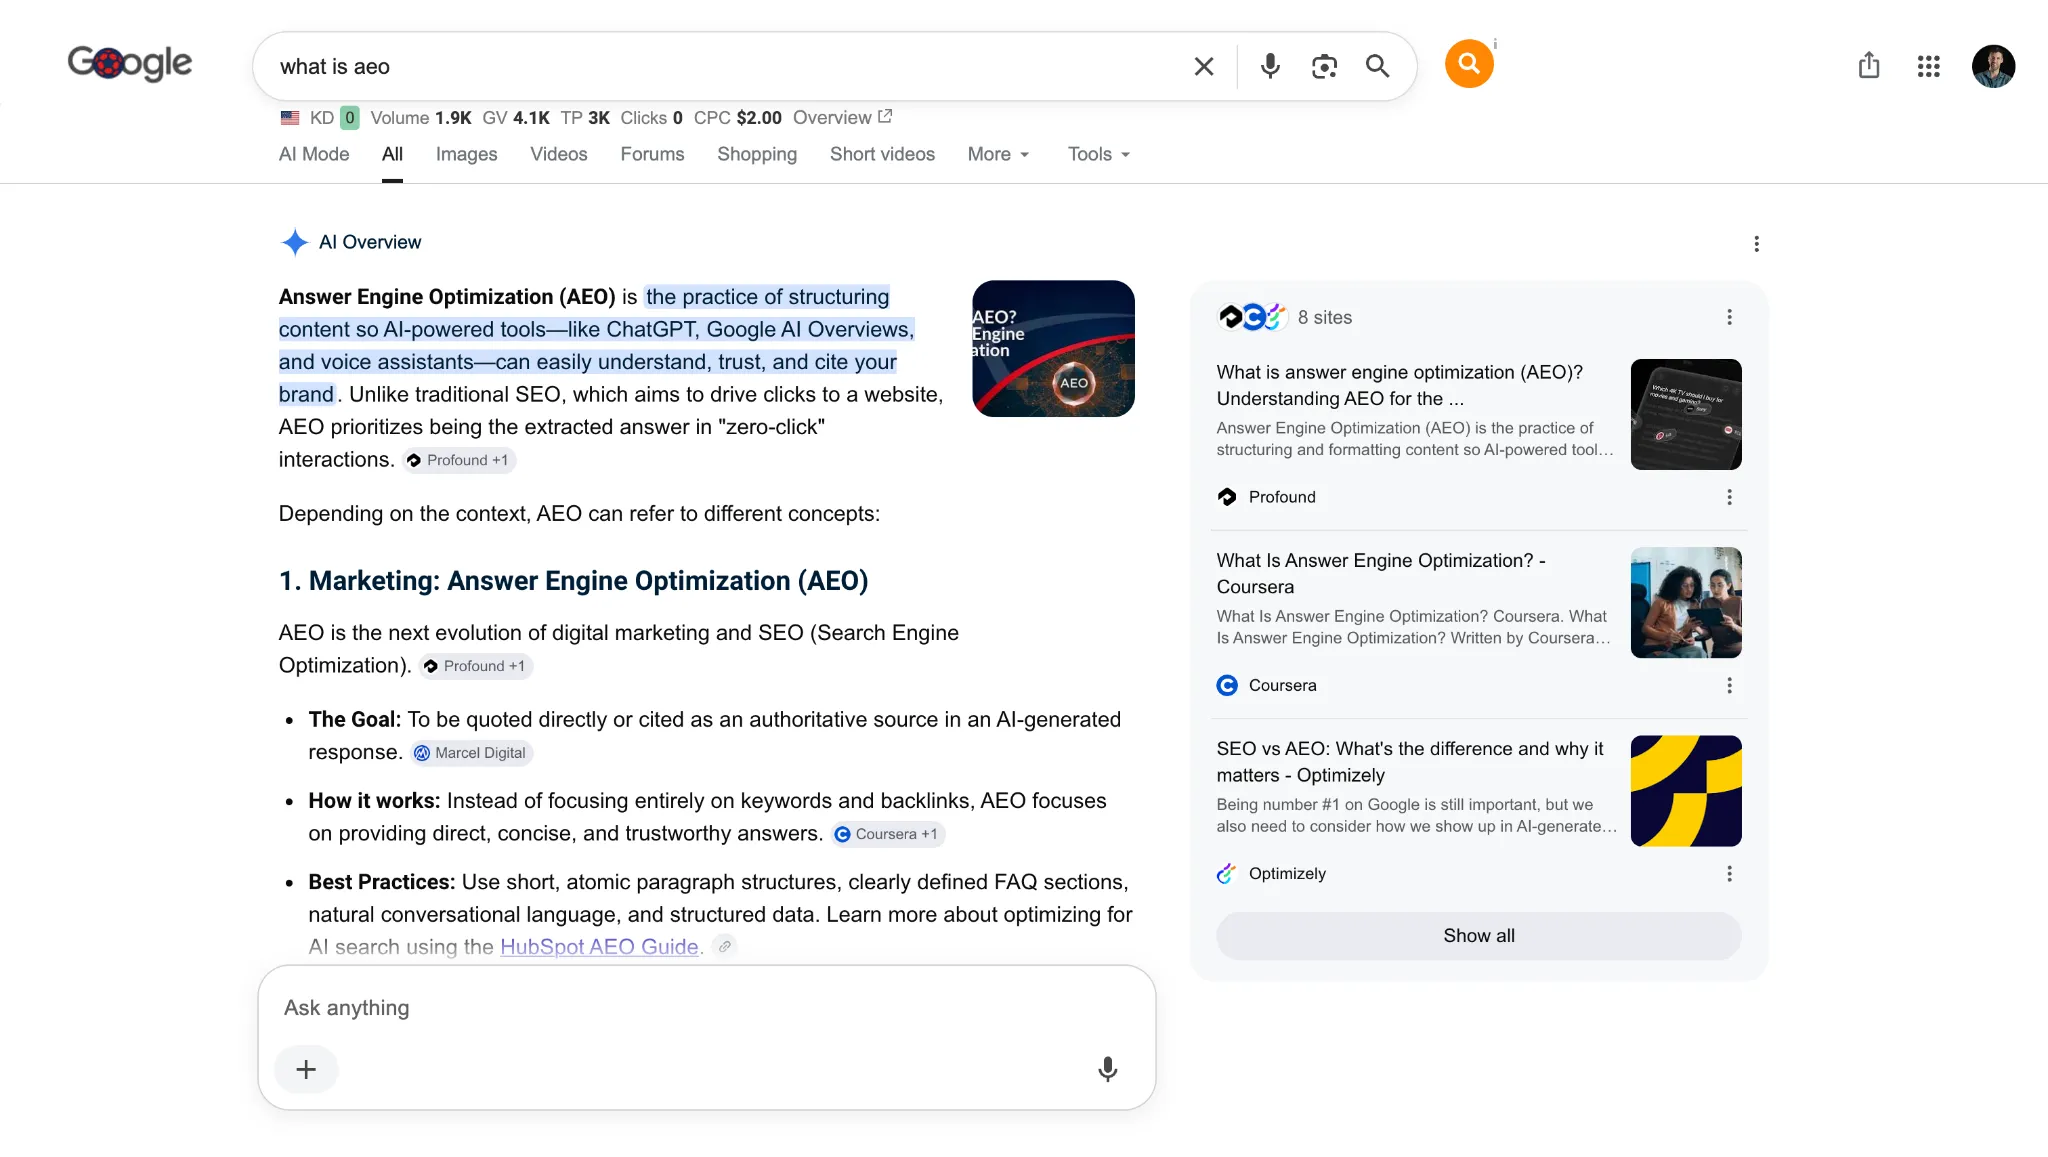
Task: Click the US flag icon in keyword bar
Action: point(290,118)
